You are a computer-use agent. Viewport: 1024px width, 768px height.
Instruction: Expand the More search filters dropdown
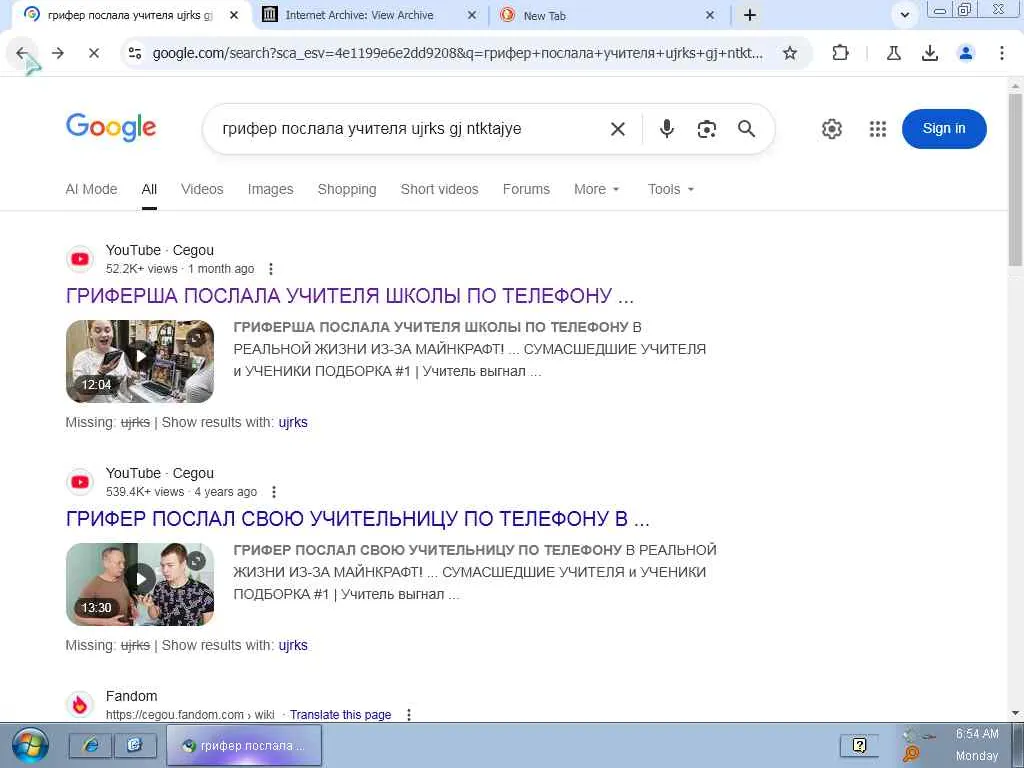click(x=596, y=189)
